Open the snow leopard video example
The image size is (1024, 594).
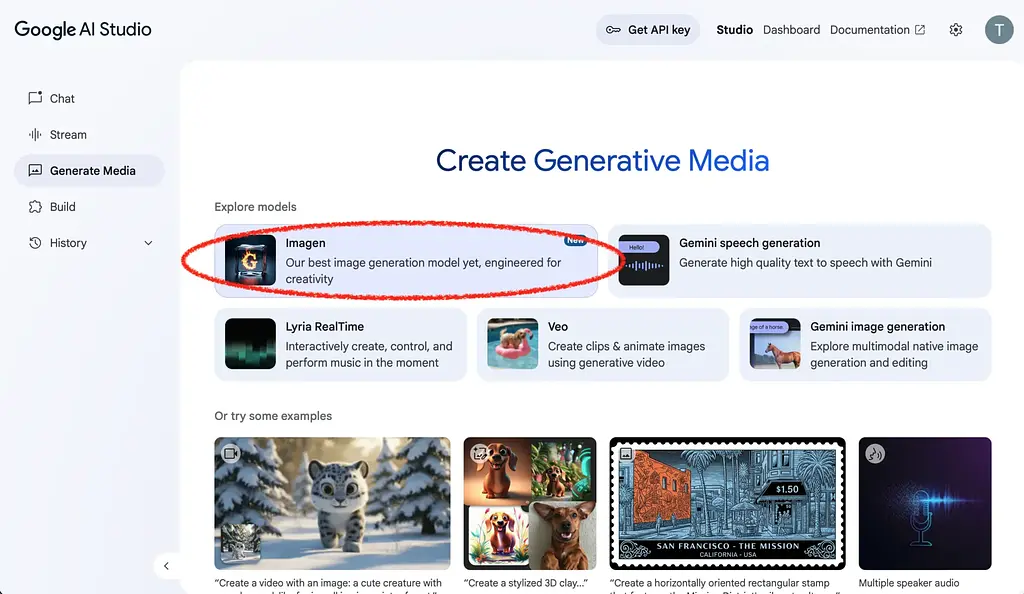tap(332, 503)
